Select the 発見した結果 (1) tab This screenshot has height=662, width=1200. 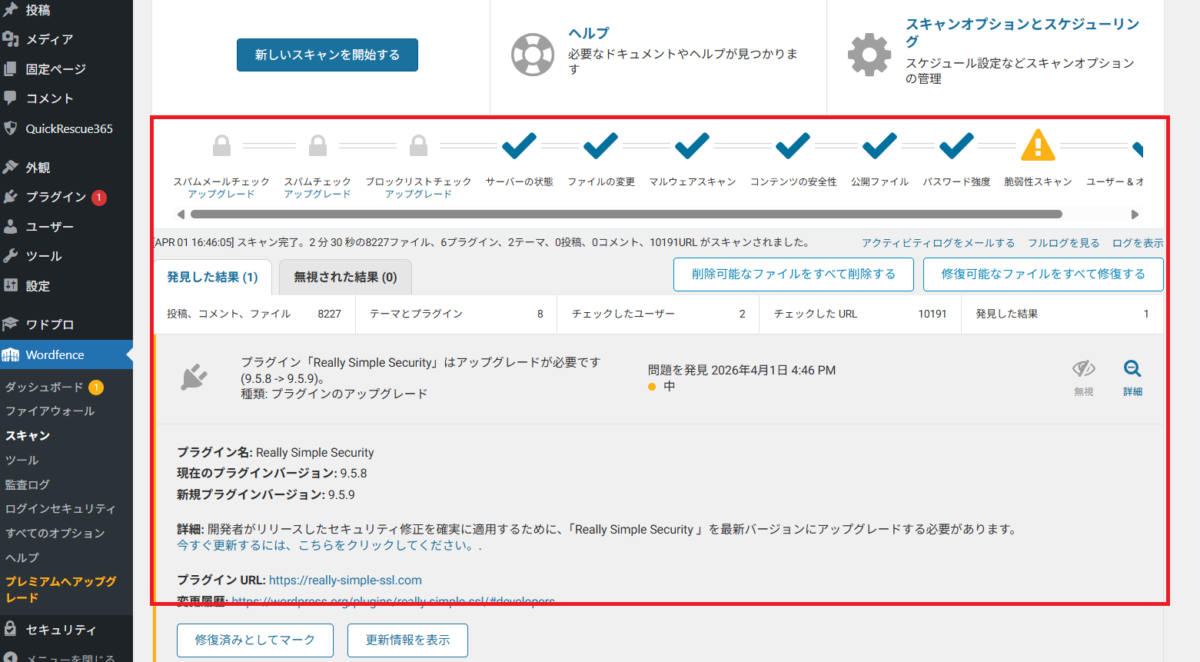tap(212, 277)
